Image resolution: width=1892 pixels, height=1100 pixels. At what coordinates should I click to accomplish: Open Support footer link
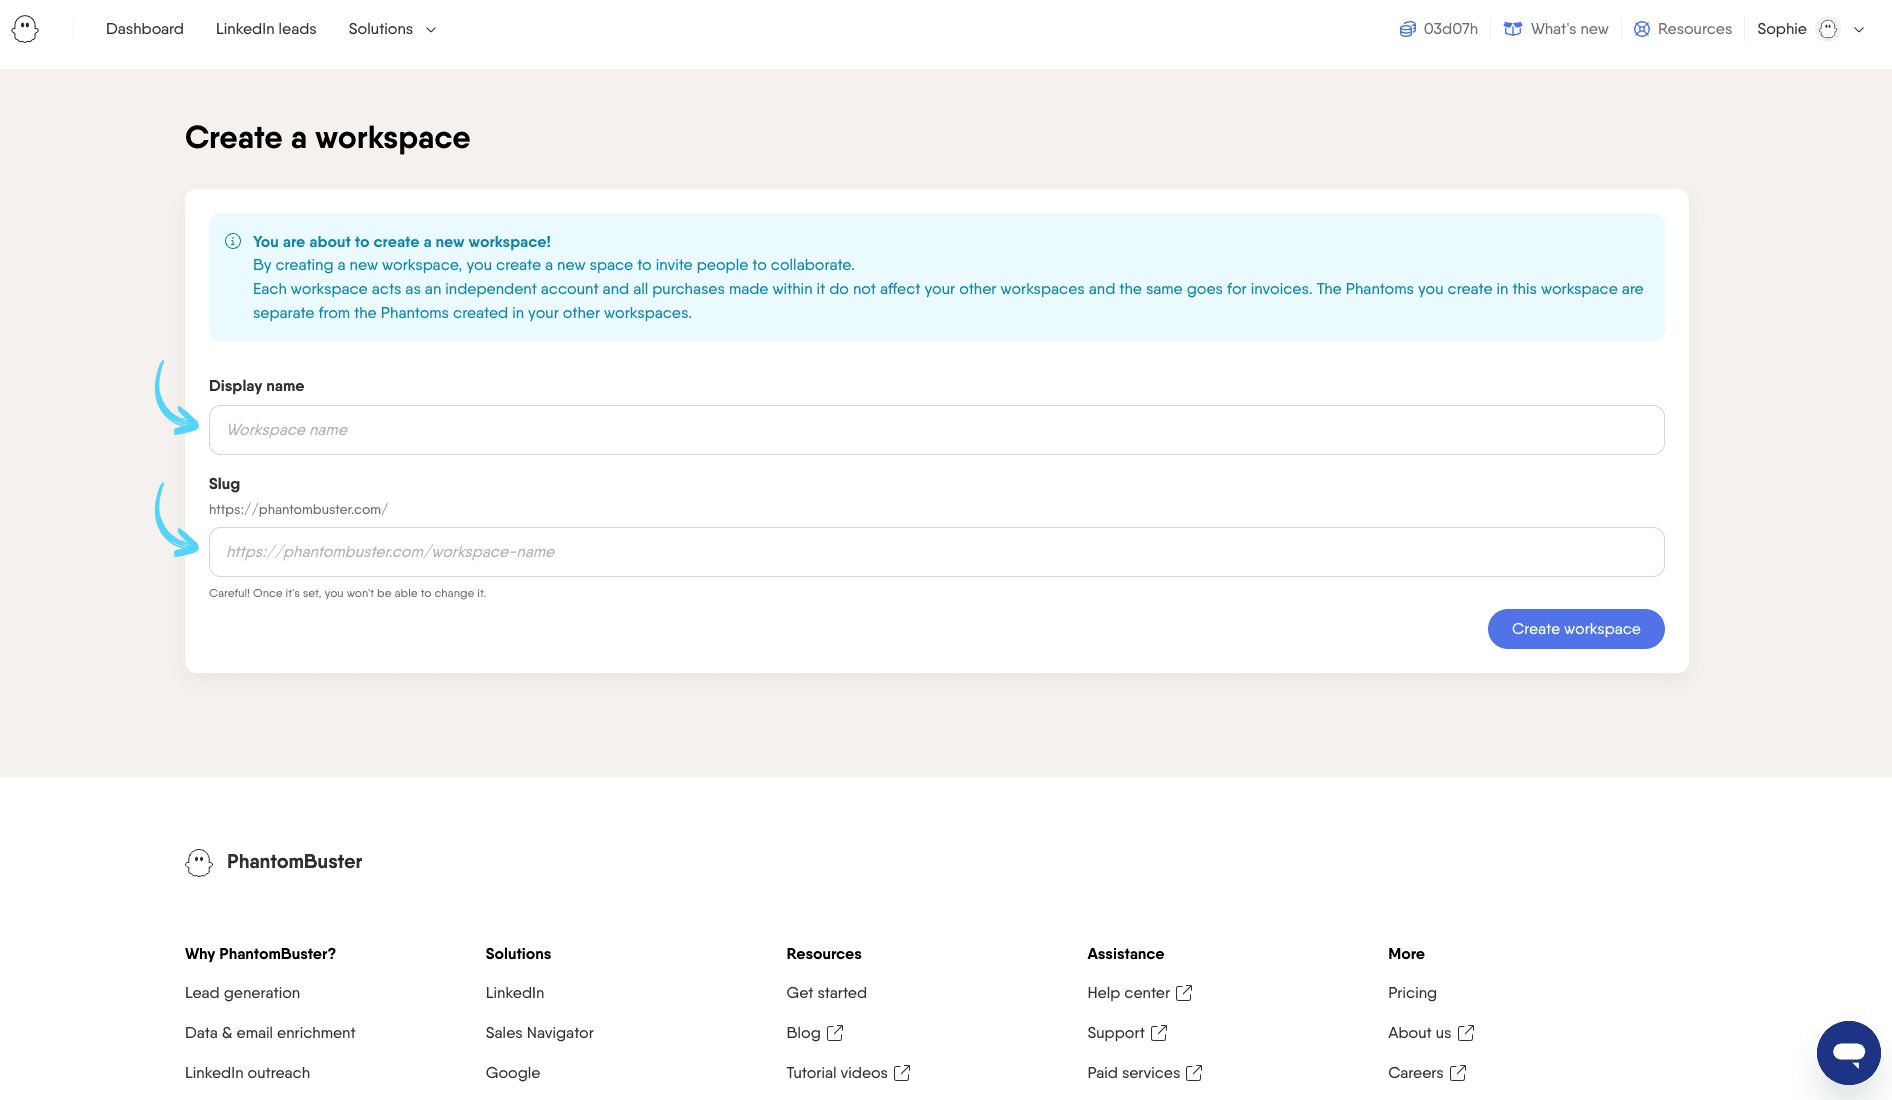(x=1116, y=1033)
